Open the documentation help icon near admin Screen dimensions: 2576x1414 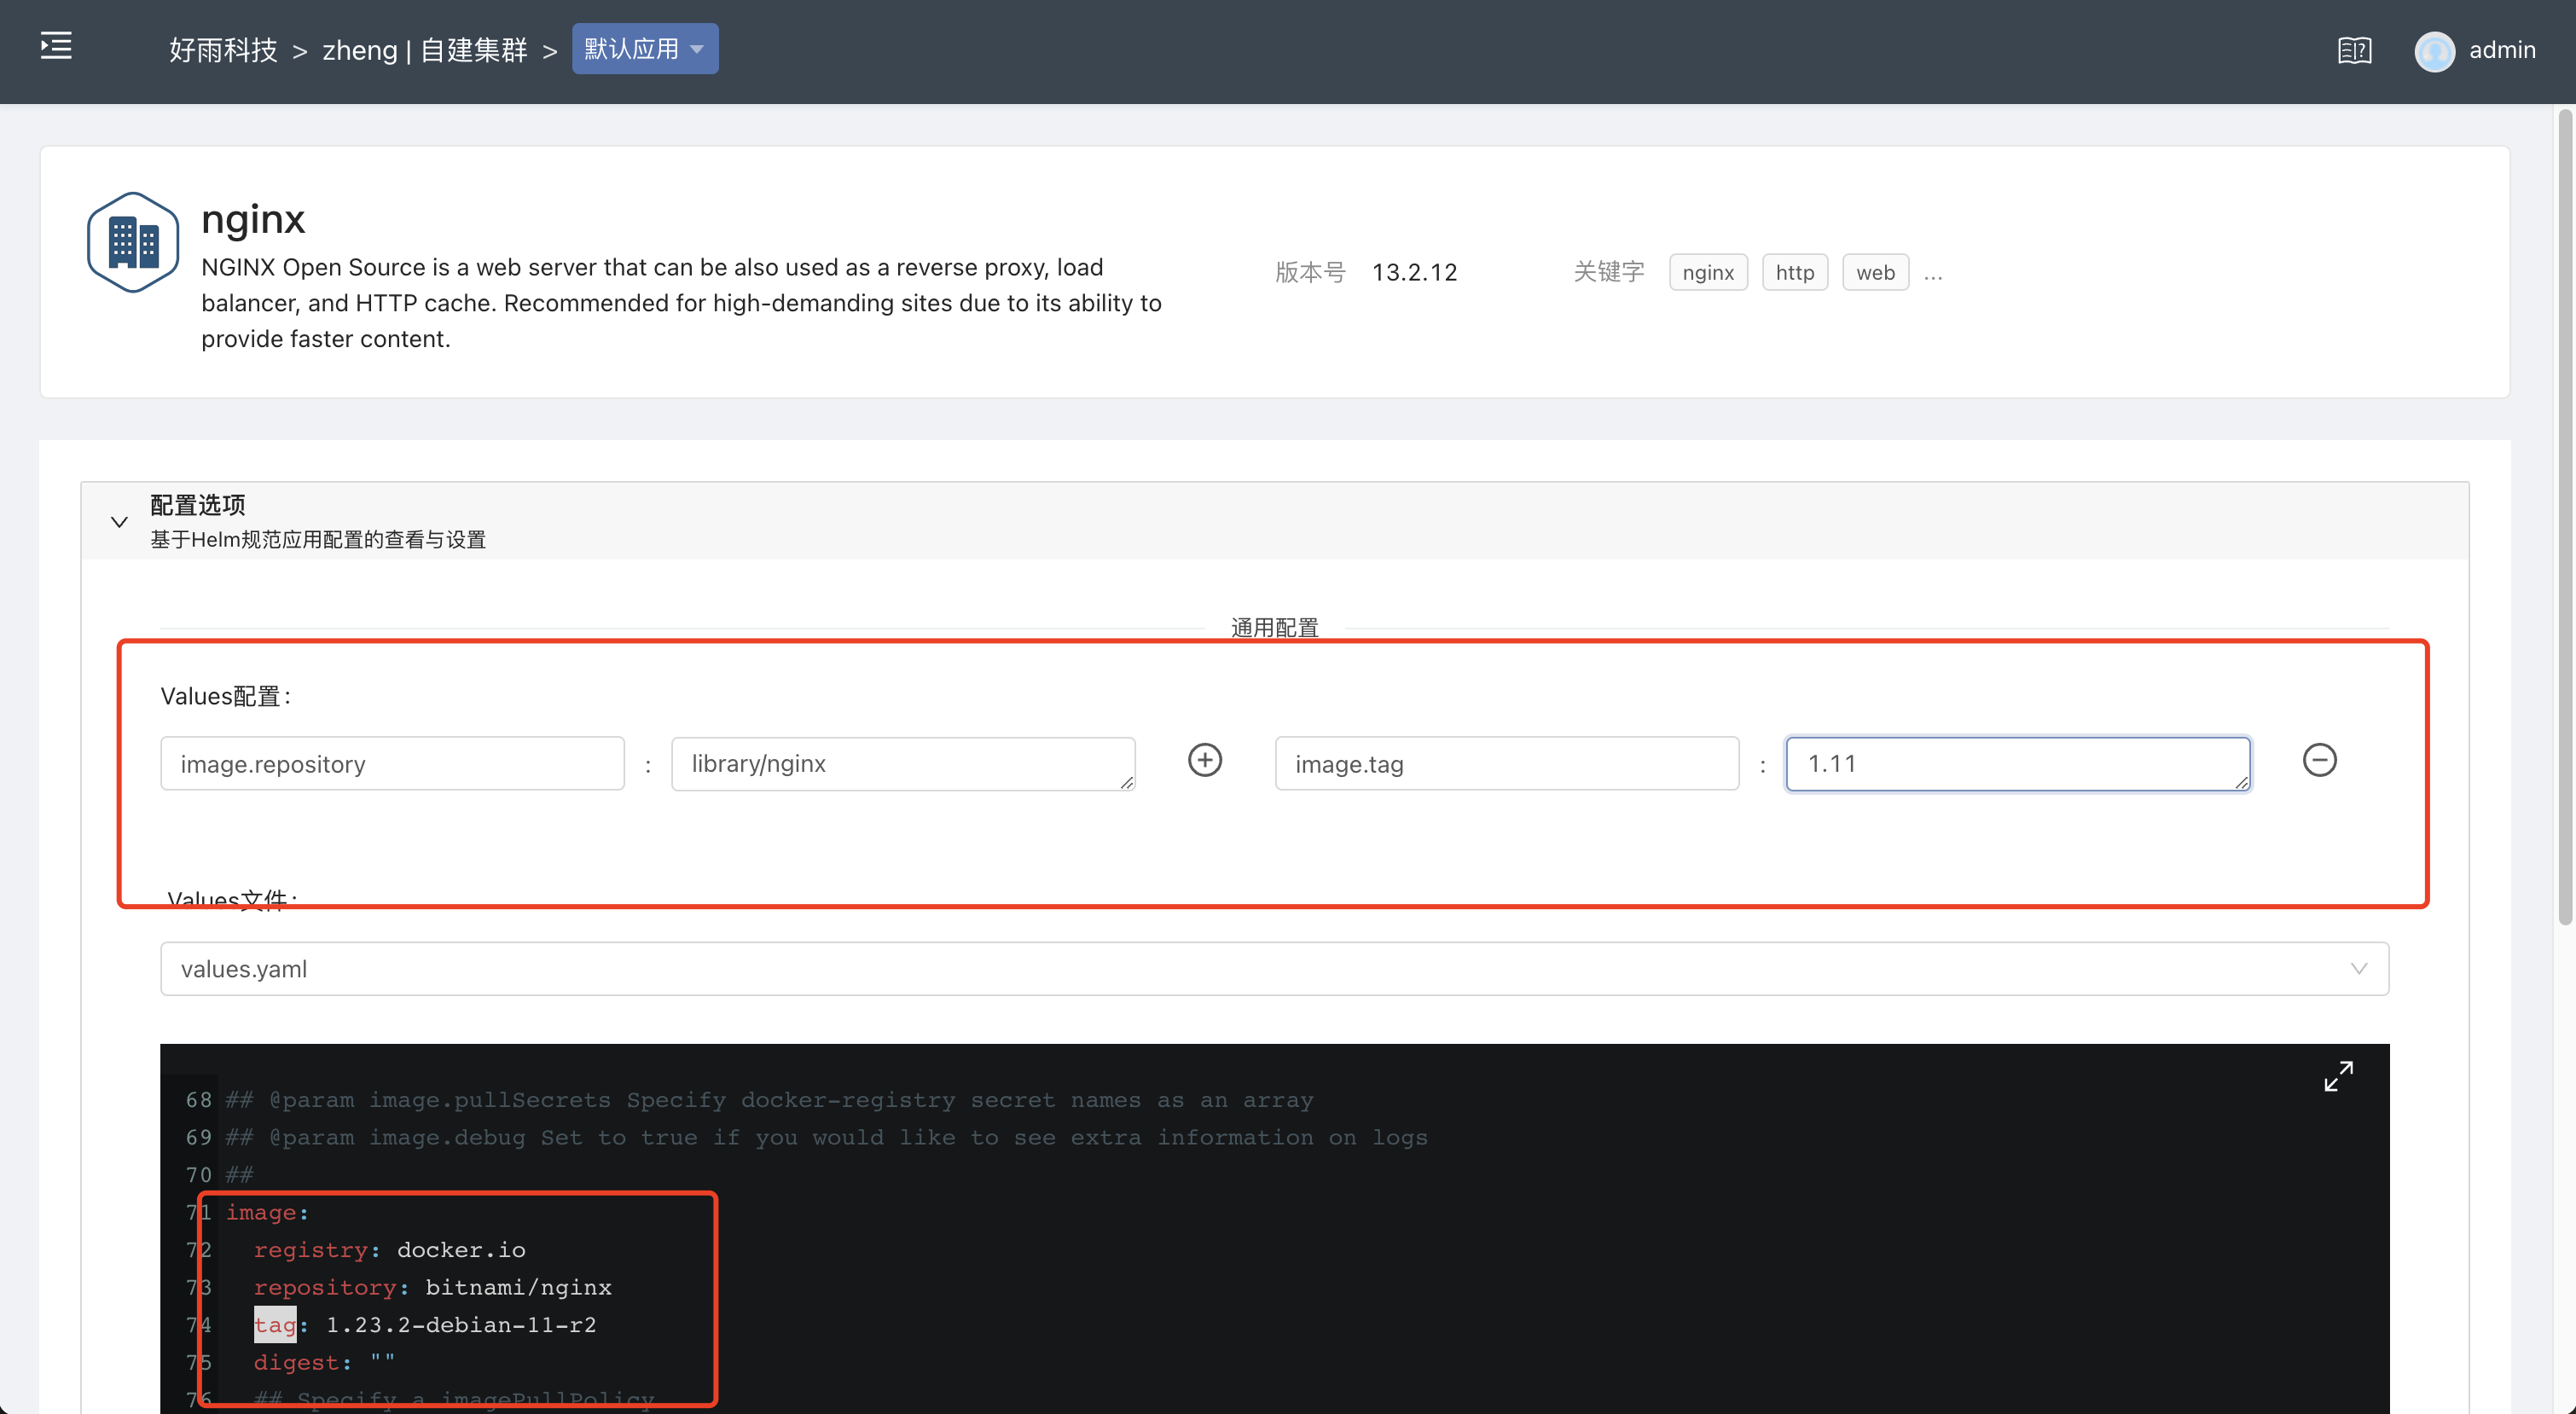click(2354, 50)
